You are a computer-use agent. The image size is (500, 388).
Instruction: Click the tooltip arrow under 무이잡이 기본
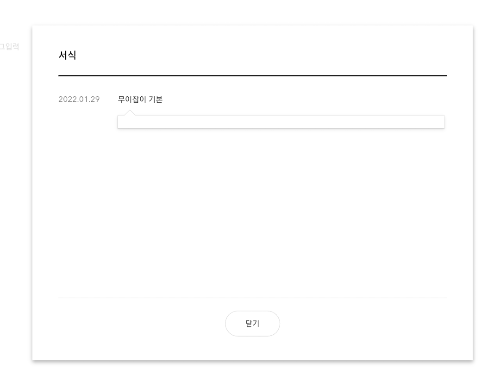(x=130, y=113)
